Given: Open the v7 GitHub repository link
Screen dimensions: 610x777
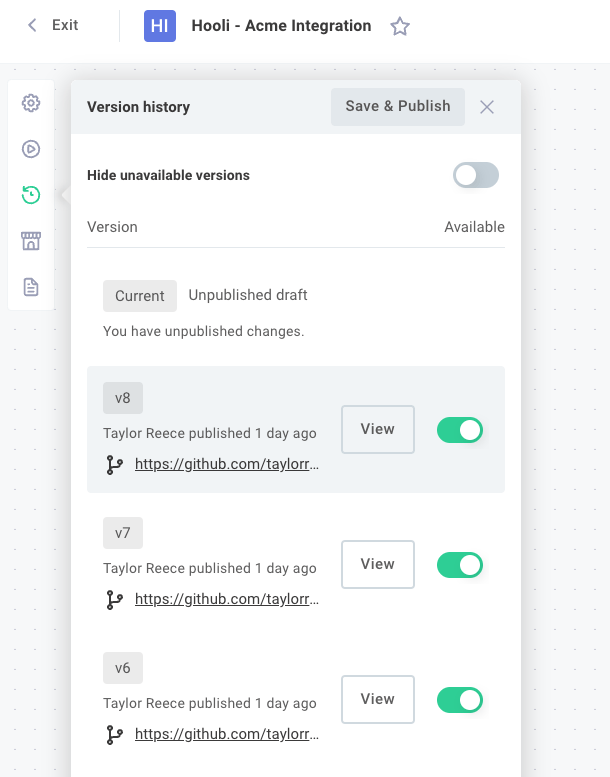Looking at the screenshot, I should (227, 599).
